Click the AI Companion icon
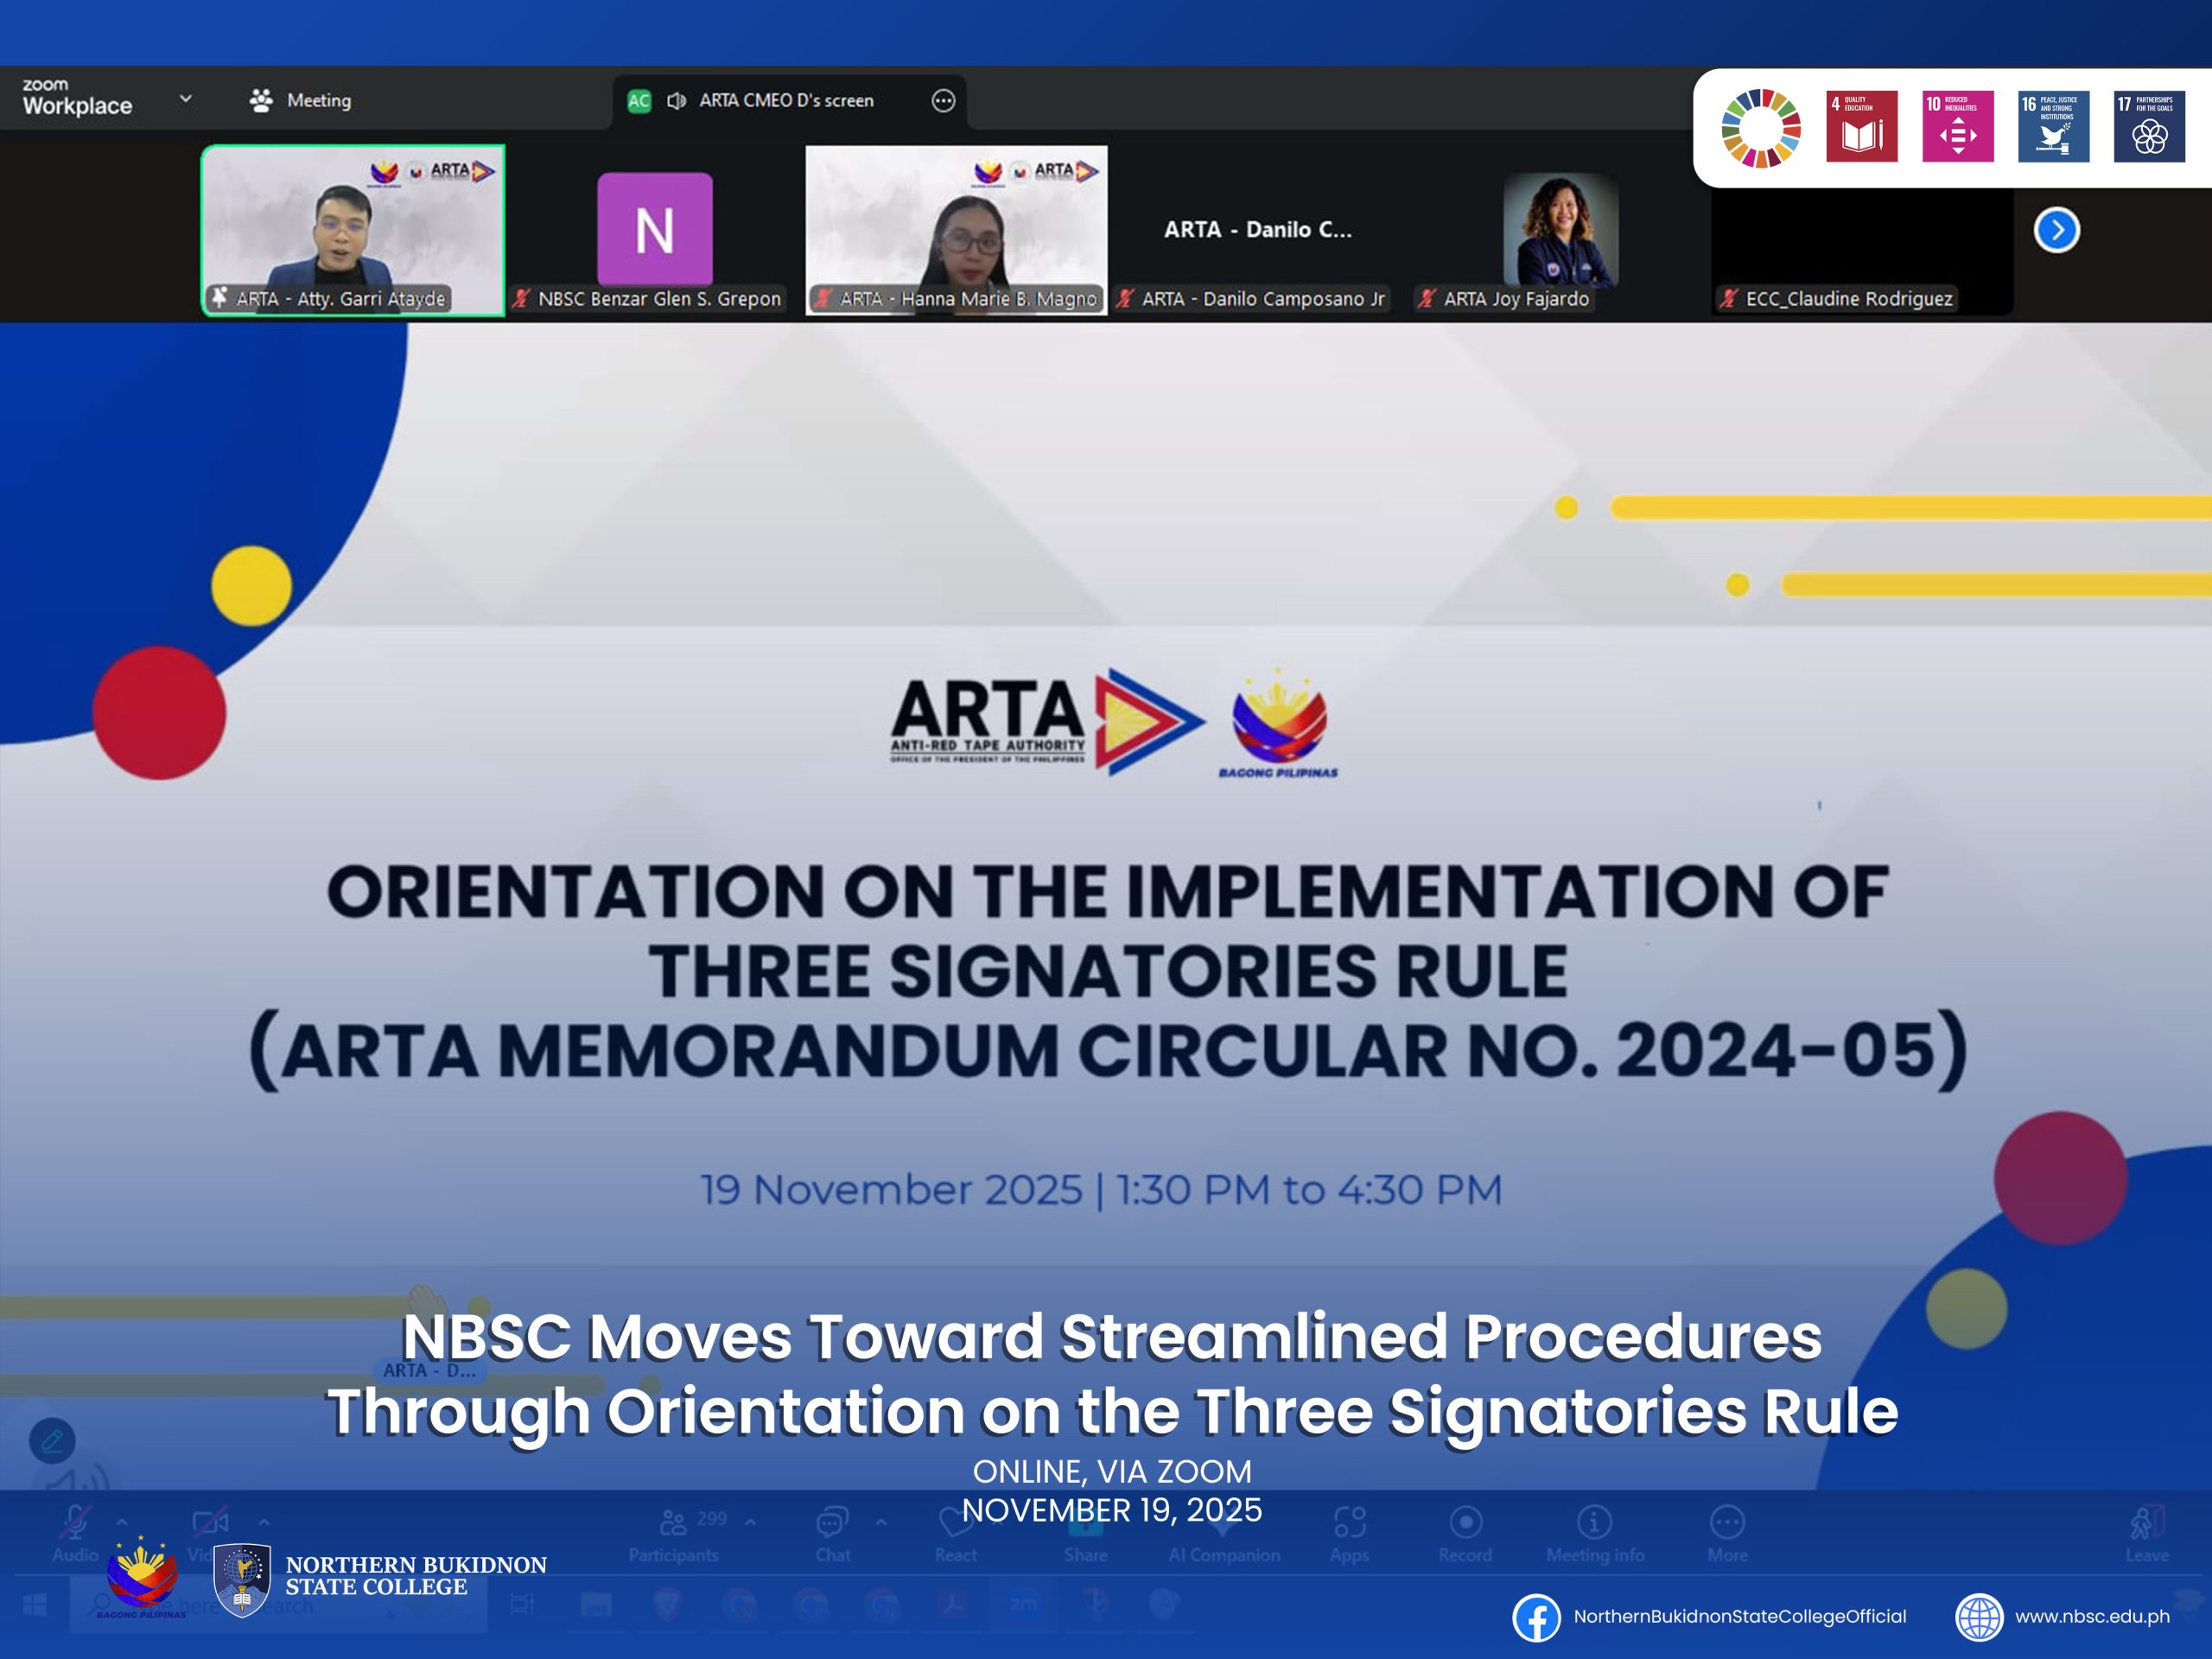The image size is (2212, 1659). coord(1223,1528)
